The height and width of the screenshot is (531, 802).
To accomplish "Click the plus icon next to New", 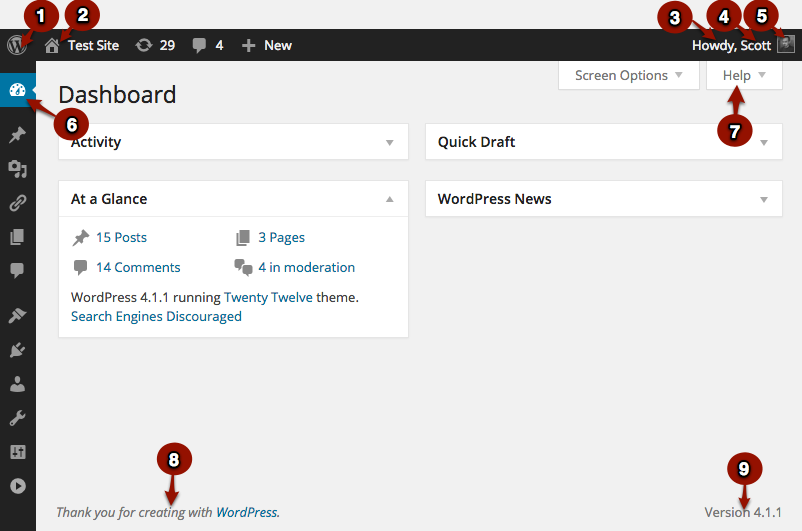I will (x=248, y=46).
